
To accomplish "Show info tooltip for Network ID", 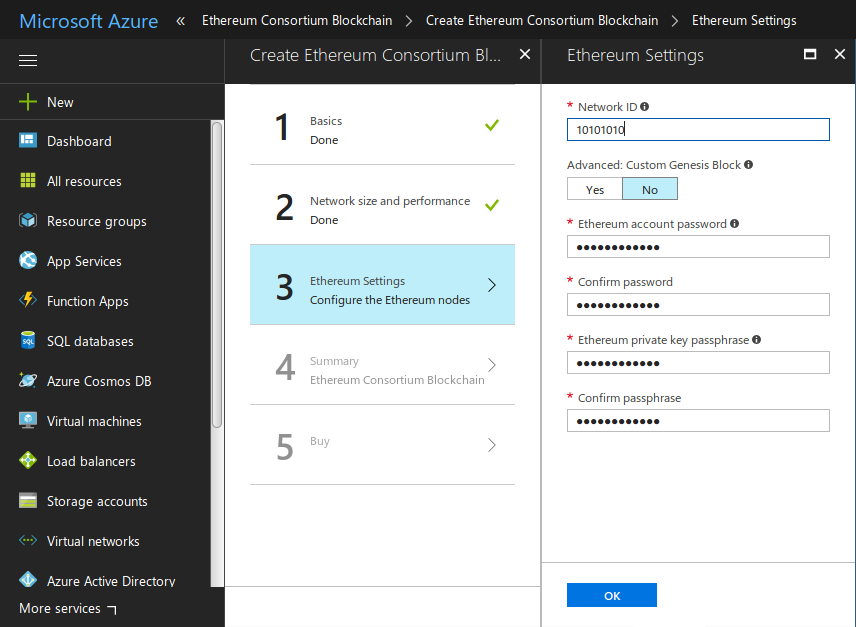I will click(645, 106).
